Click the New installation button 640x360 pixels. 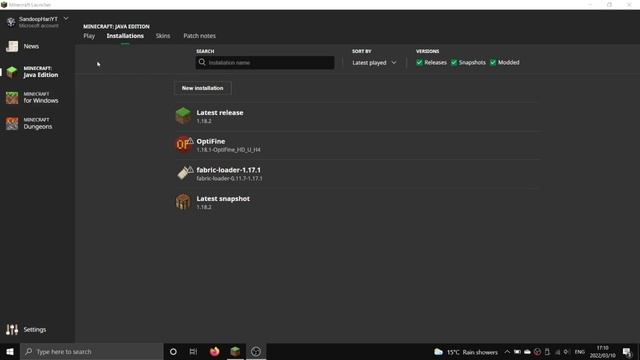[202, 88]
